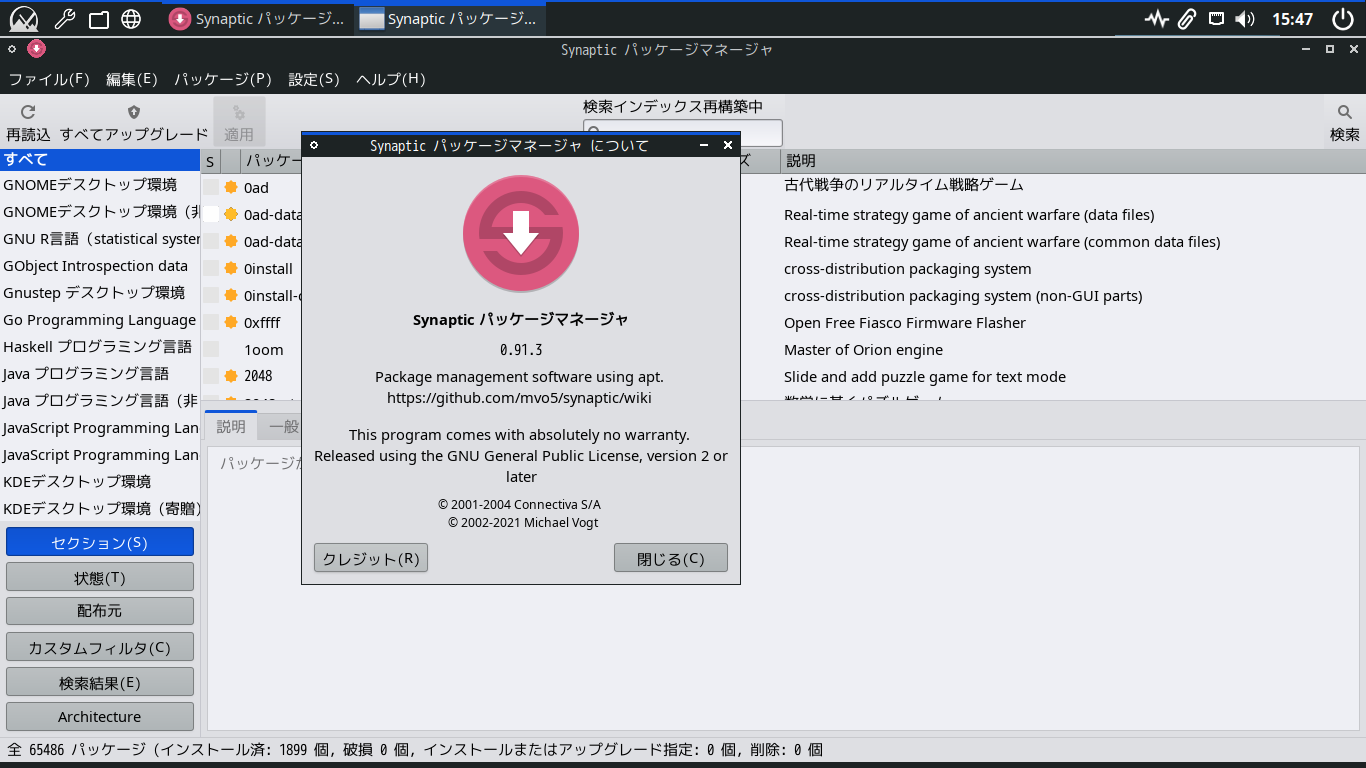Select the 配布元 filter button
This screenshot has width=1366, height=768.
click(100, 611)
